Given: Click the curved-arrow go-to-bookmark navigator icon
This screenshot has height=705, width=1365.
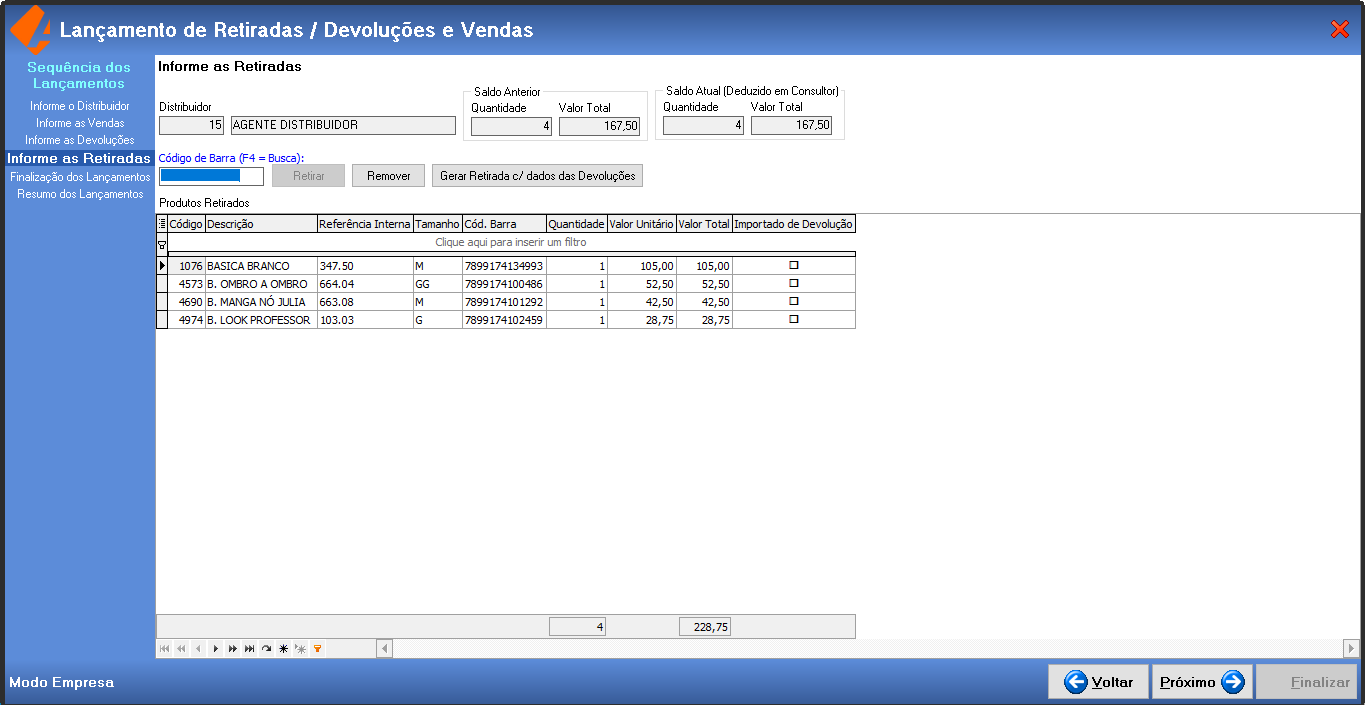Looking at the screenshot, I should point(266,649).
